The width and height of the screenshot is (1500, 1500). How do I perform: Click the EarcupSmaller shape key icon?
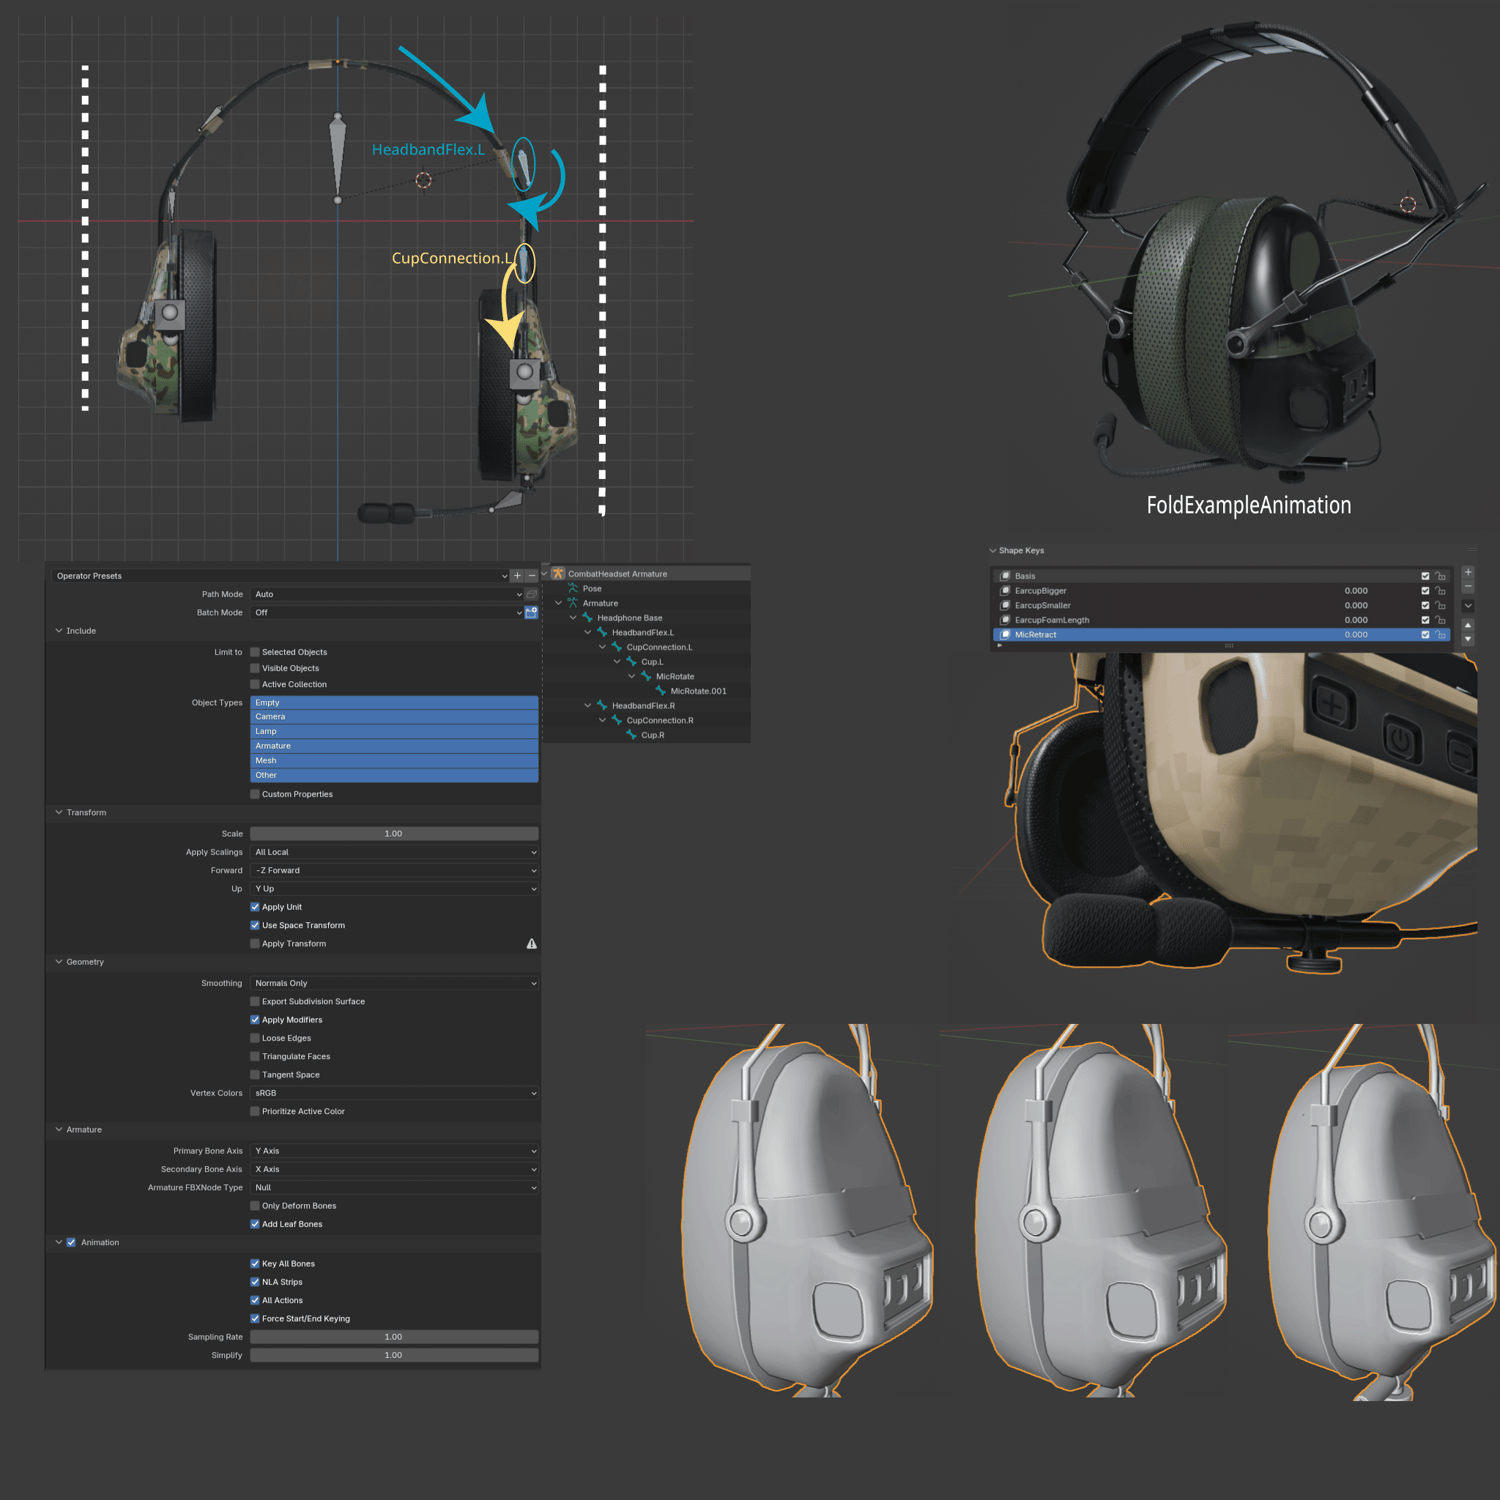click(x=1005, y=605)
